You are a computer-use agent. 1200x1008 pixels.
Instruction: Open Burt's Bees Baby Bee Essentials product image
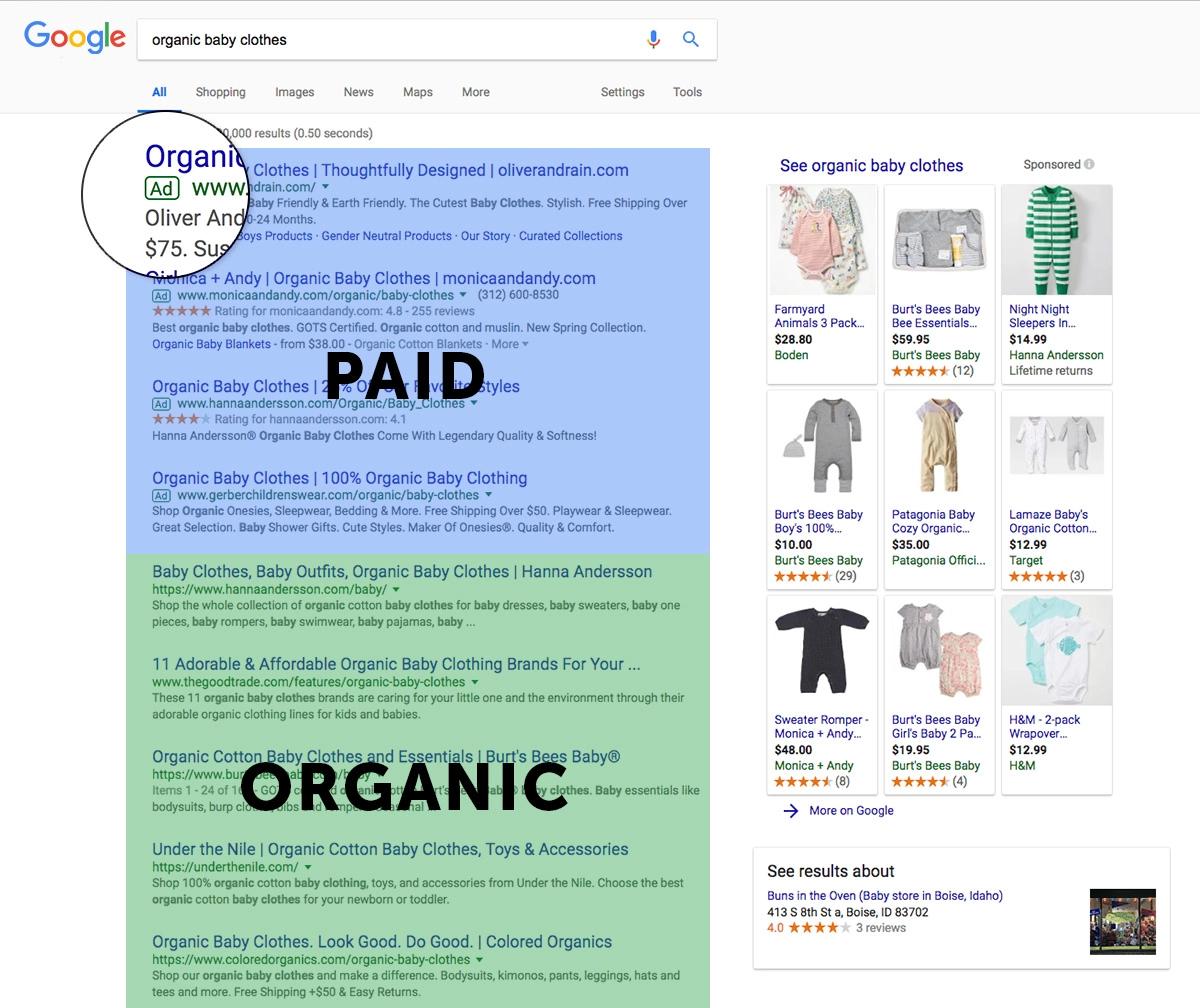click(939, 240)
